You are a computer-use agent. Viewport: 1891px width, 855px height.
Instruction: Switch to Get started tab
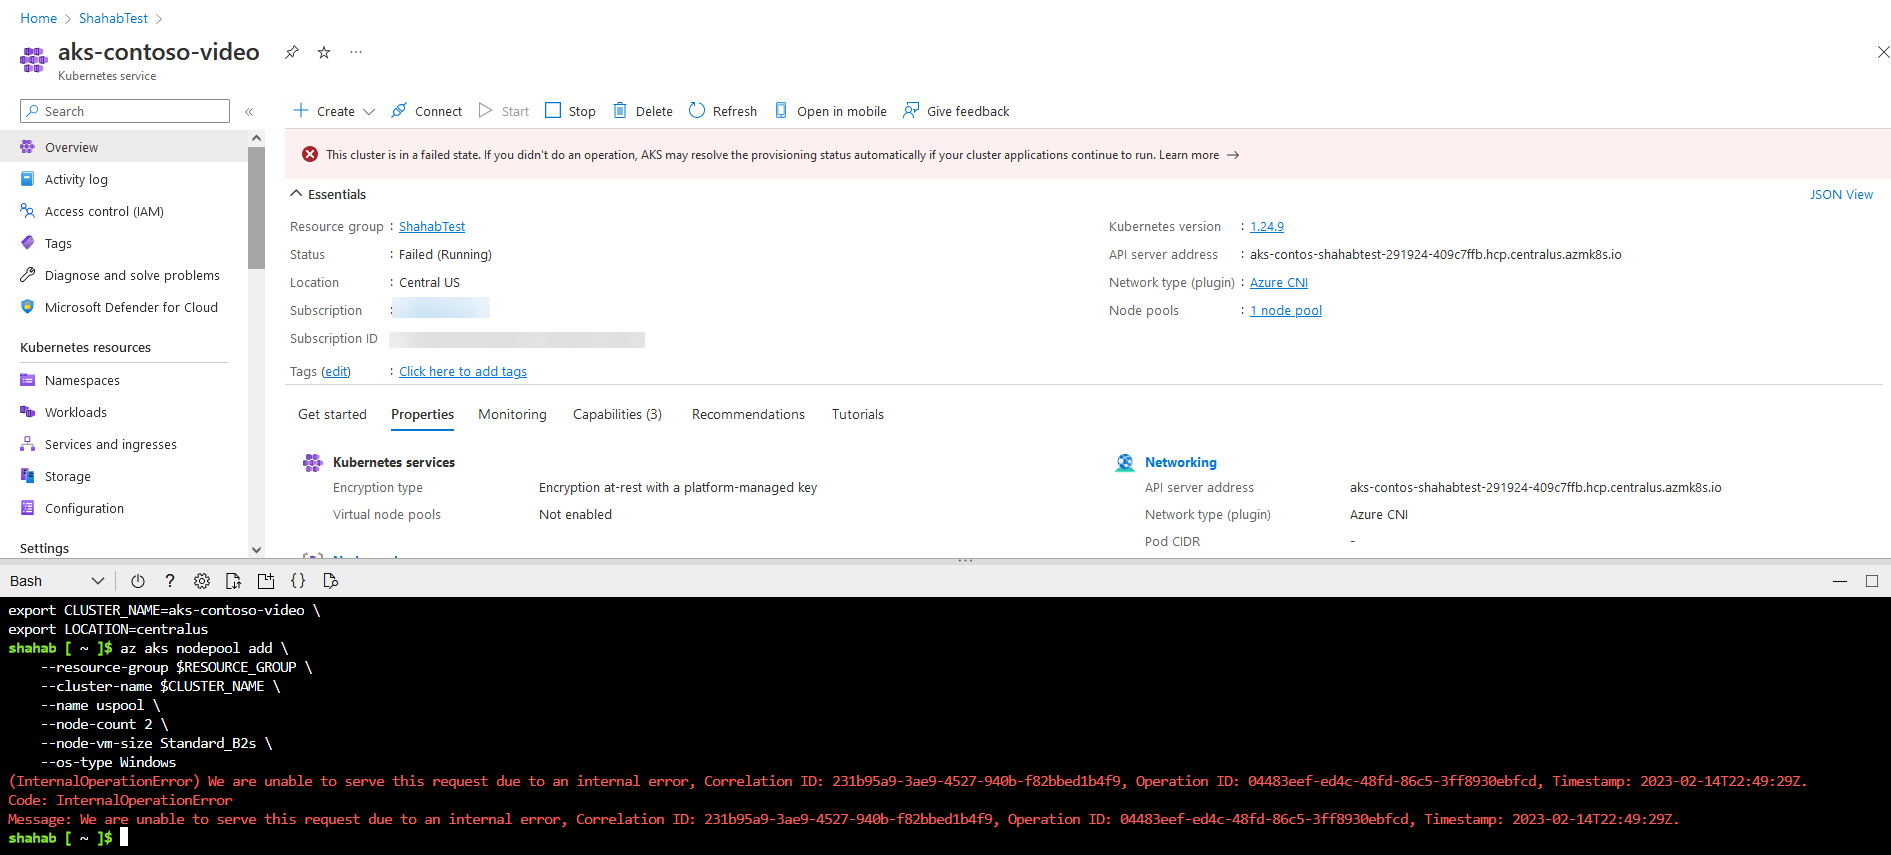pos(332,414)
